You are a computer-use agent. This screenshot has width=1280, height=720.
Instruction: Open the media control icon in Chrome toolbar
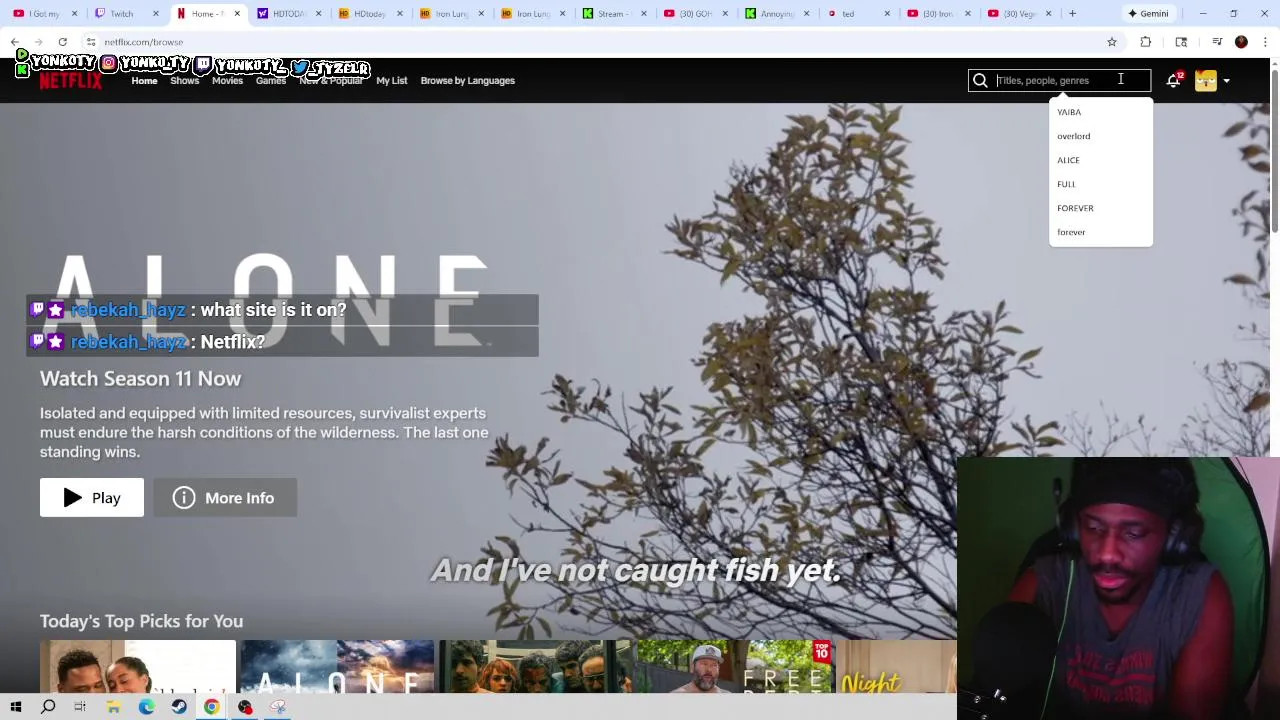tap(1217, 42)
